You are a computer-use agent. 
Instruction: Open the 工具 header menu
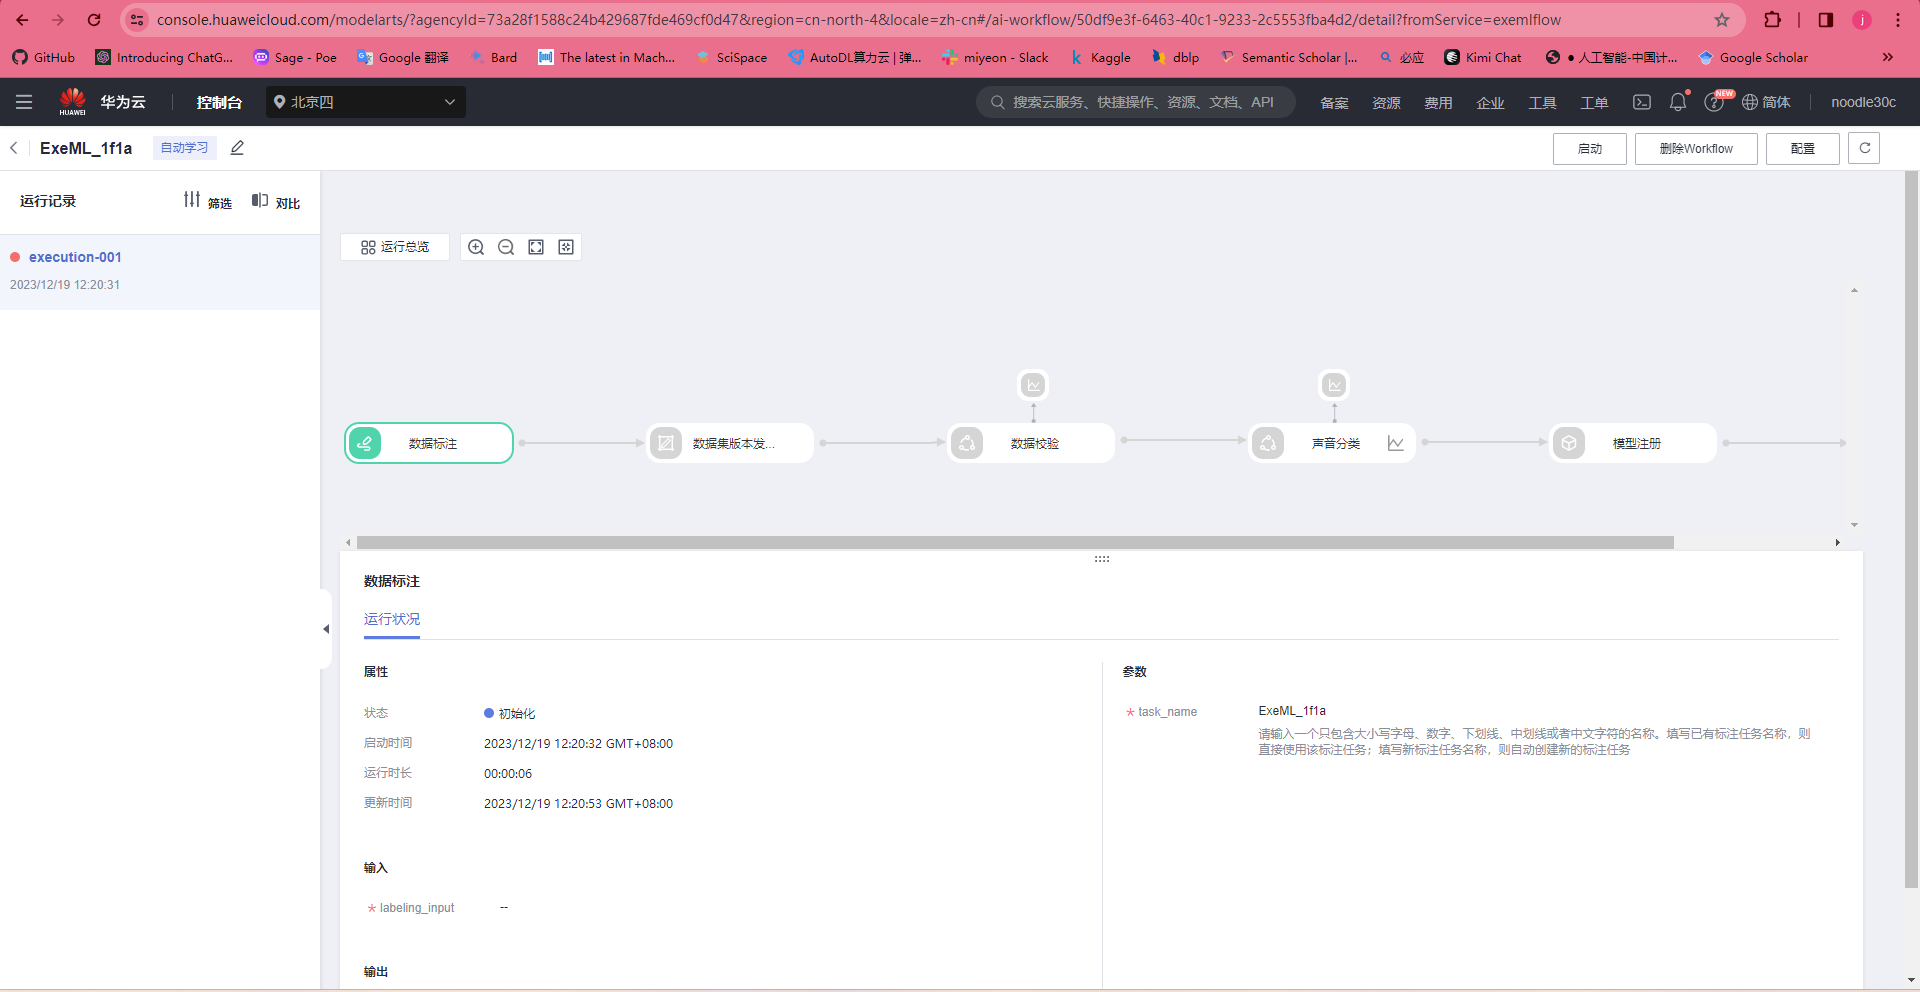[1542, 103]
